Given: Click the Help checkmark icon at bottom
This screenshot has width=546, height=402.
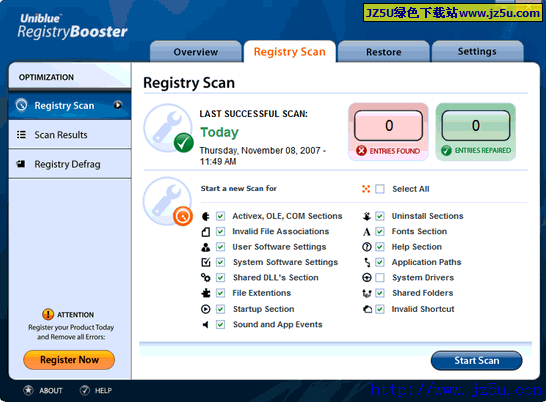Looking at the screenshot, I should click(x=85, y=391).
